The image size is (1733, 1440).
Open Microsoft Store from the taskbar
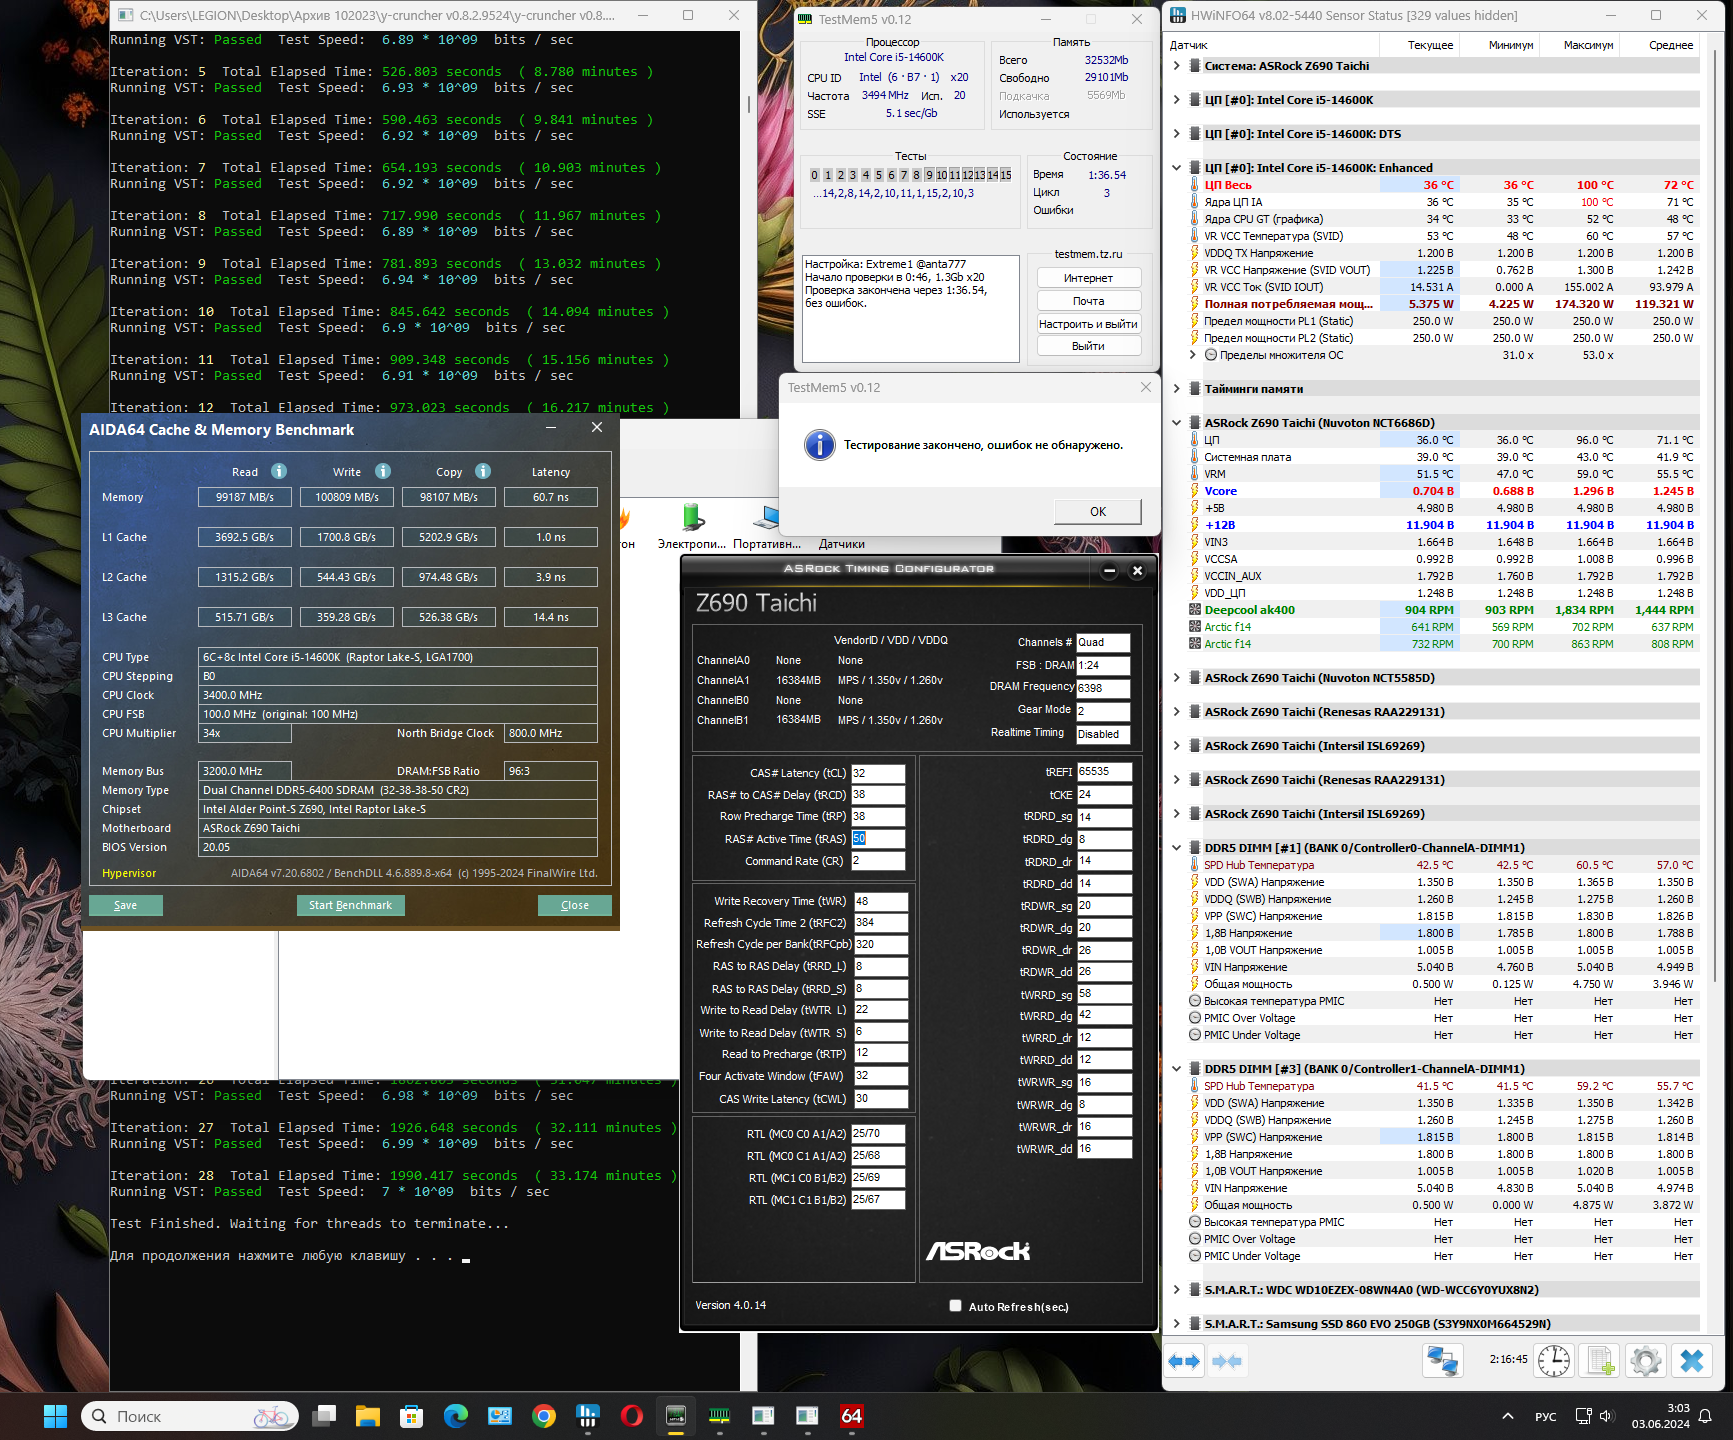click(x=411, y=1416)
